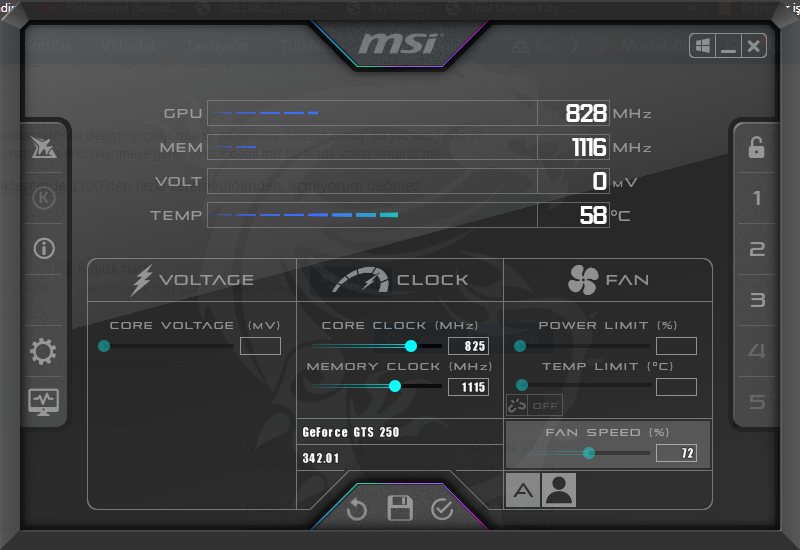Click the power limit slider handle
Image resolution: width=800 pixels, height=550 pixels.
coord(520,346)
